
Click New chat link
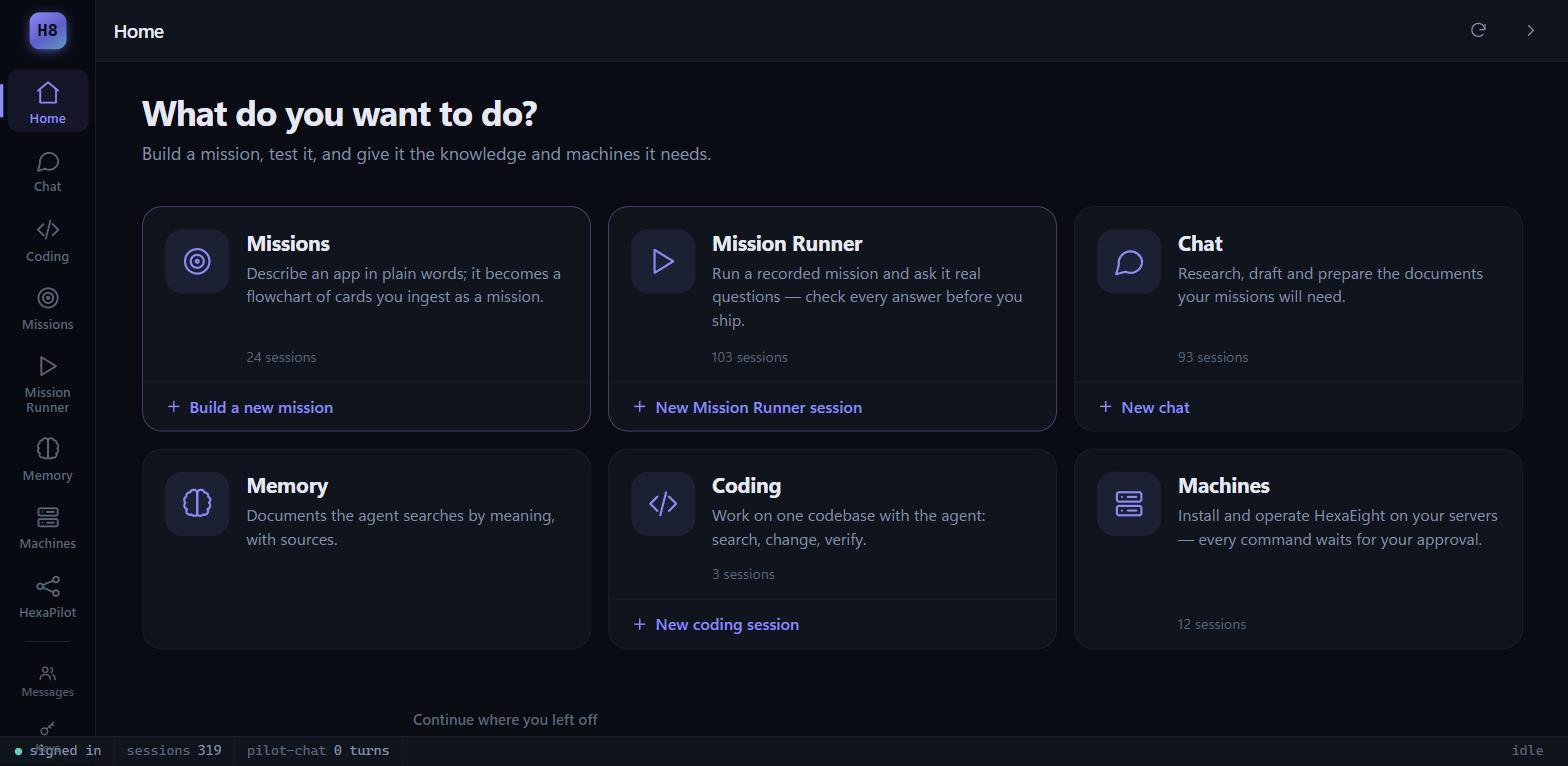(1144, 407)
